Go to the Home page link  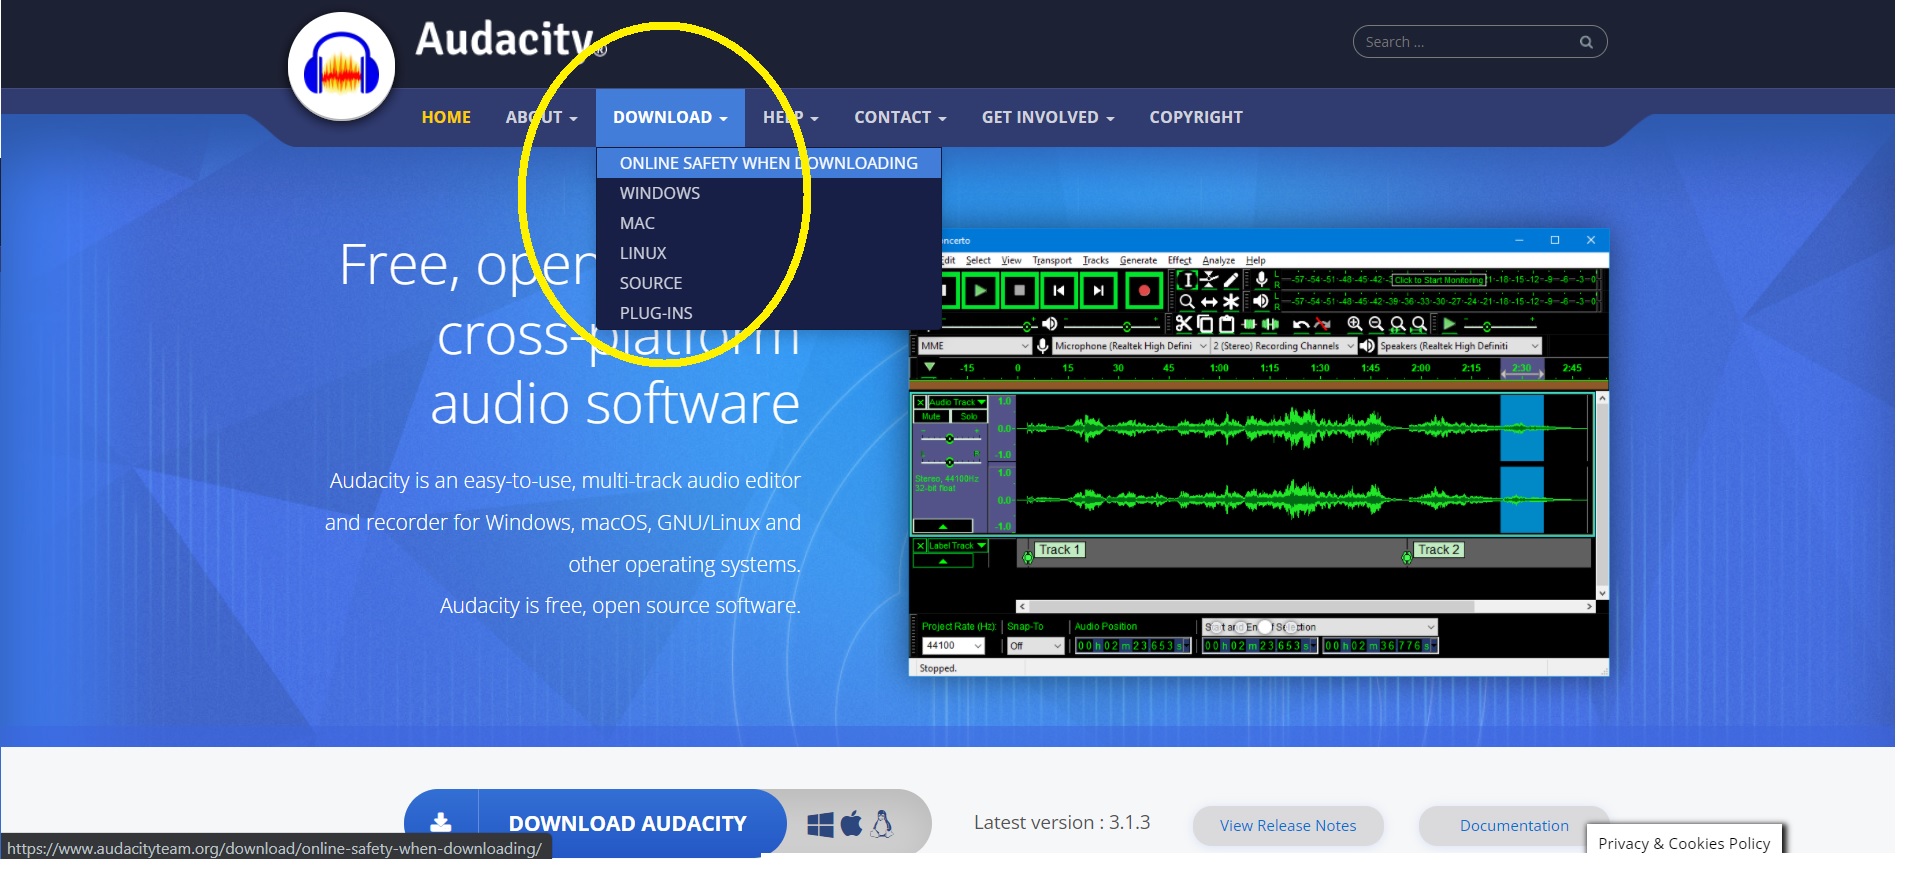click(x=446, y=118)
